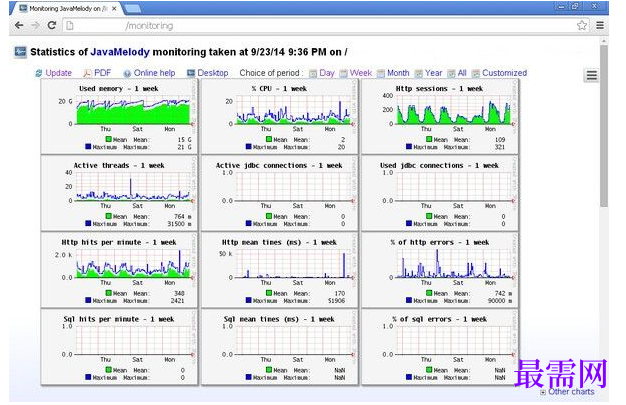
Task: Expand the Other charts section
Action: 567,392
